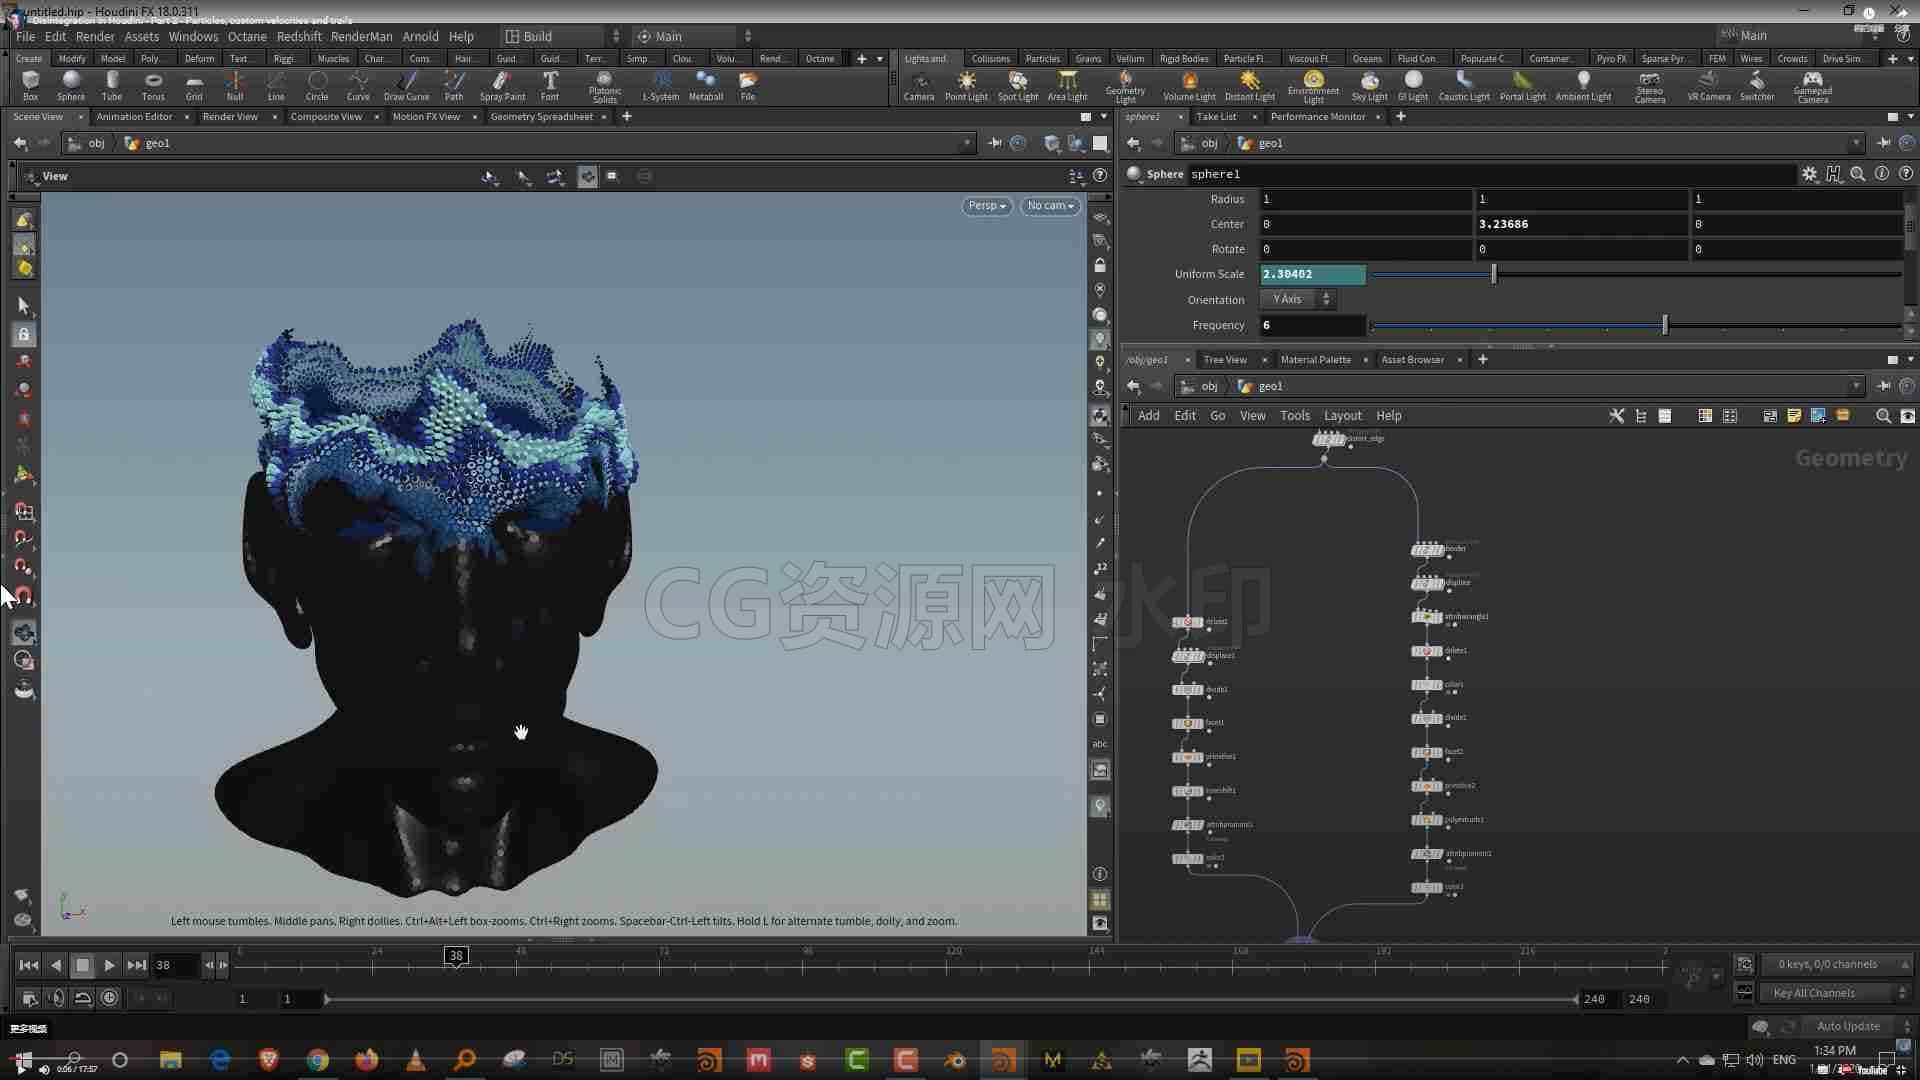This screenshot has height=1080, width=1920.
Task: Open the Build desktop dropdown
Action: pos(561,36)
